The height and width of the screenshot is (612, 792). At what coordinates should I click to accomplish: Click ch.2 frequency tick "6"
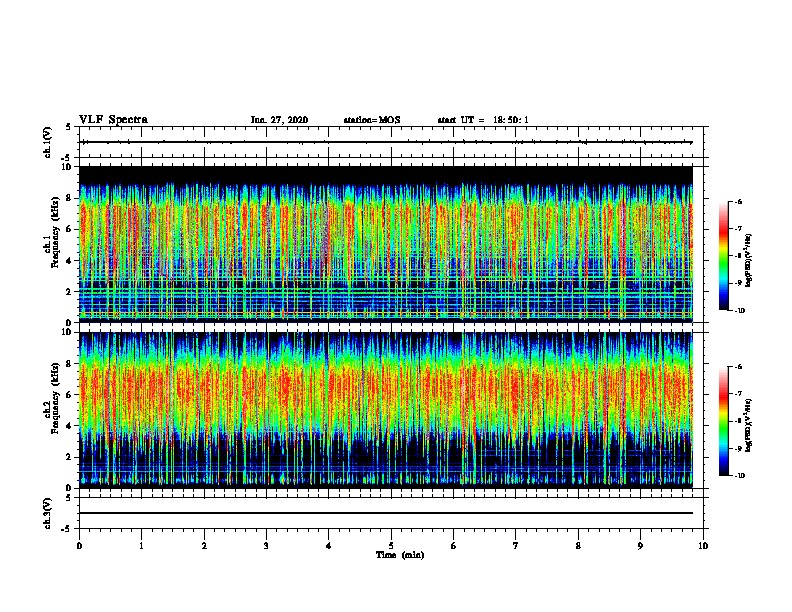tap(69, 395)
